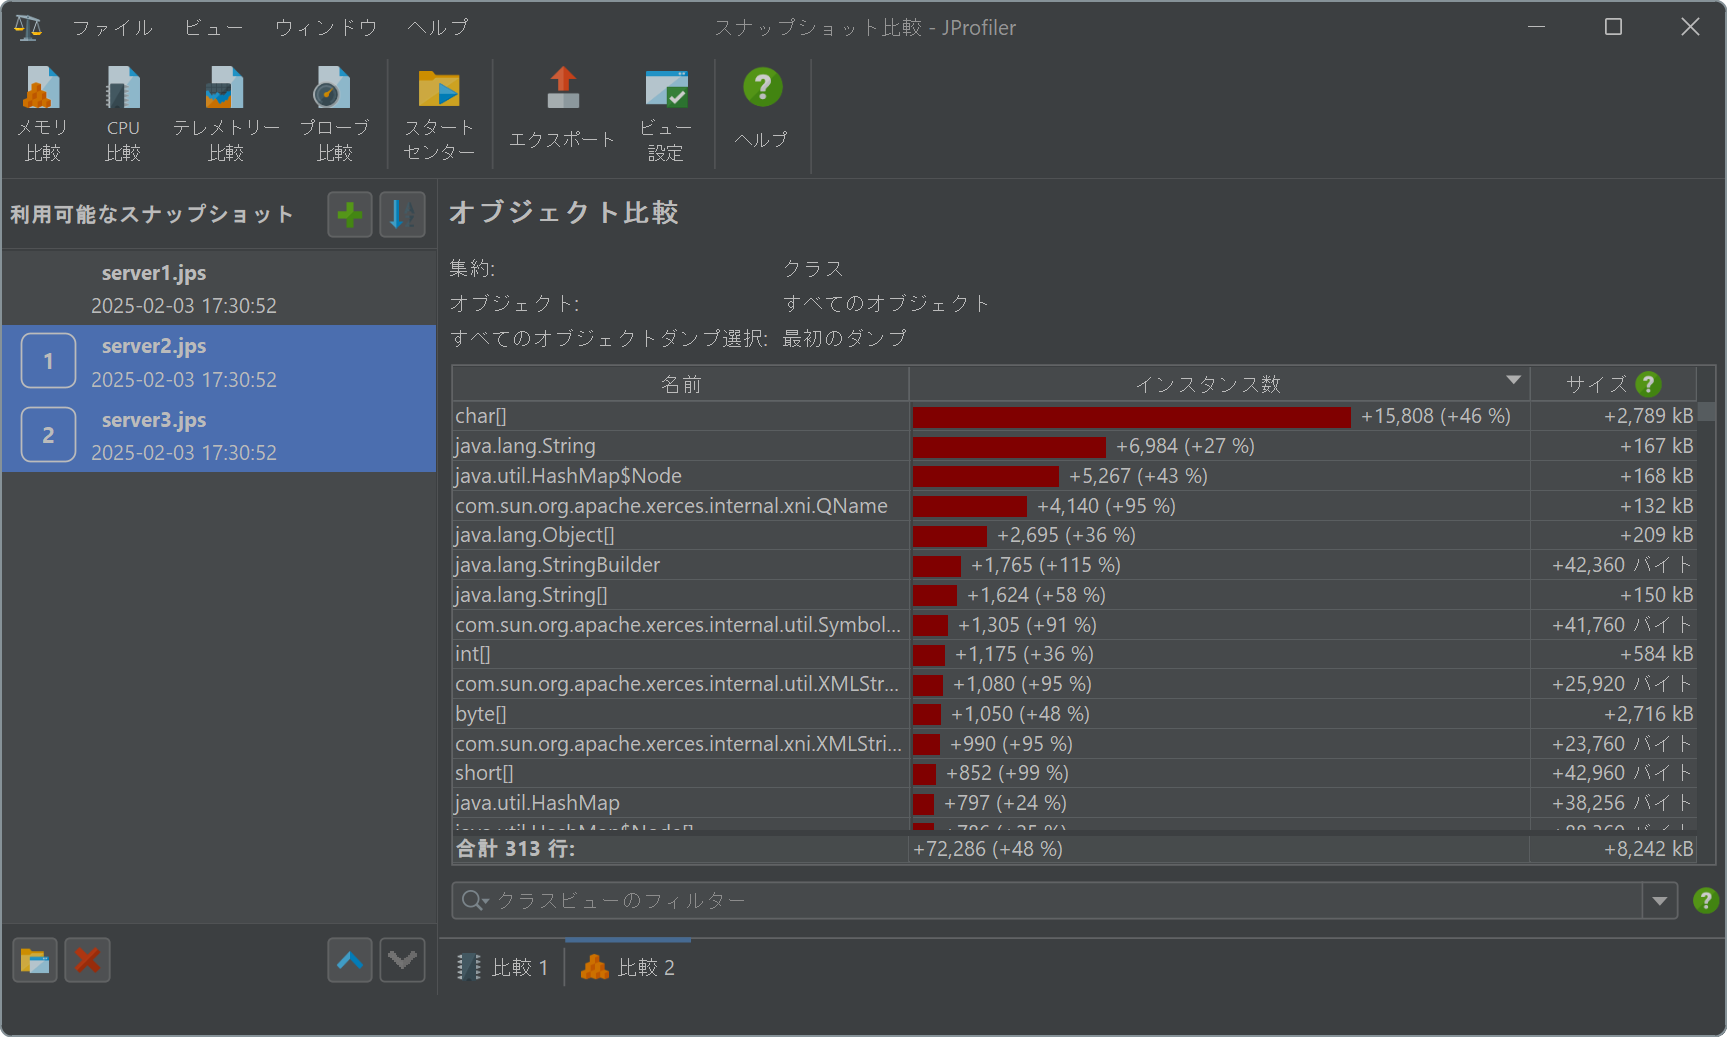Screen dimensions: 1727x1037
Task: Select the xni.QName class row
Action: coord(1075,506)
